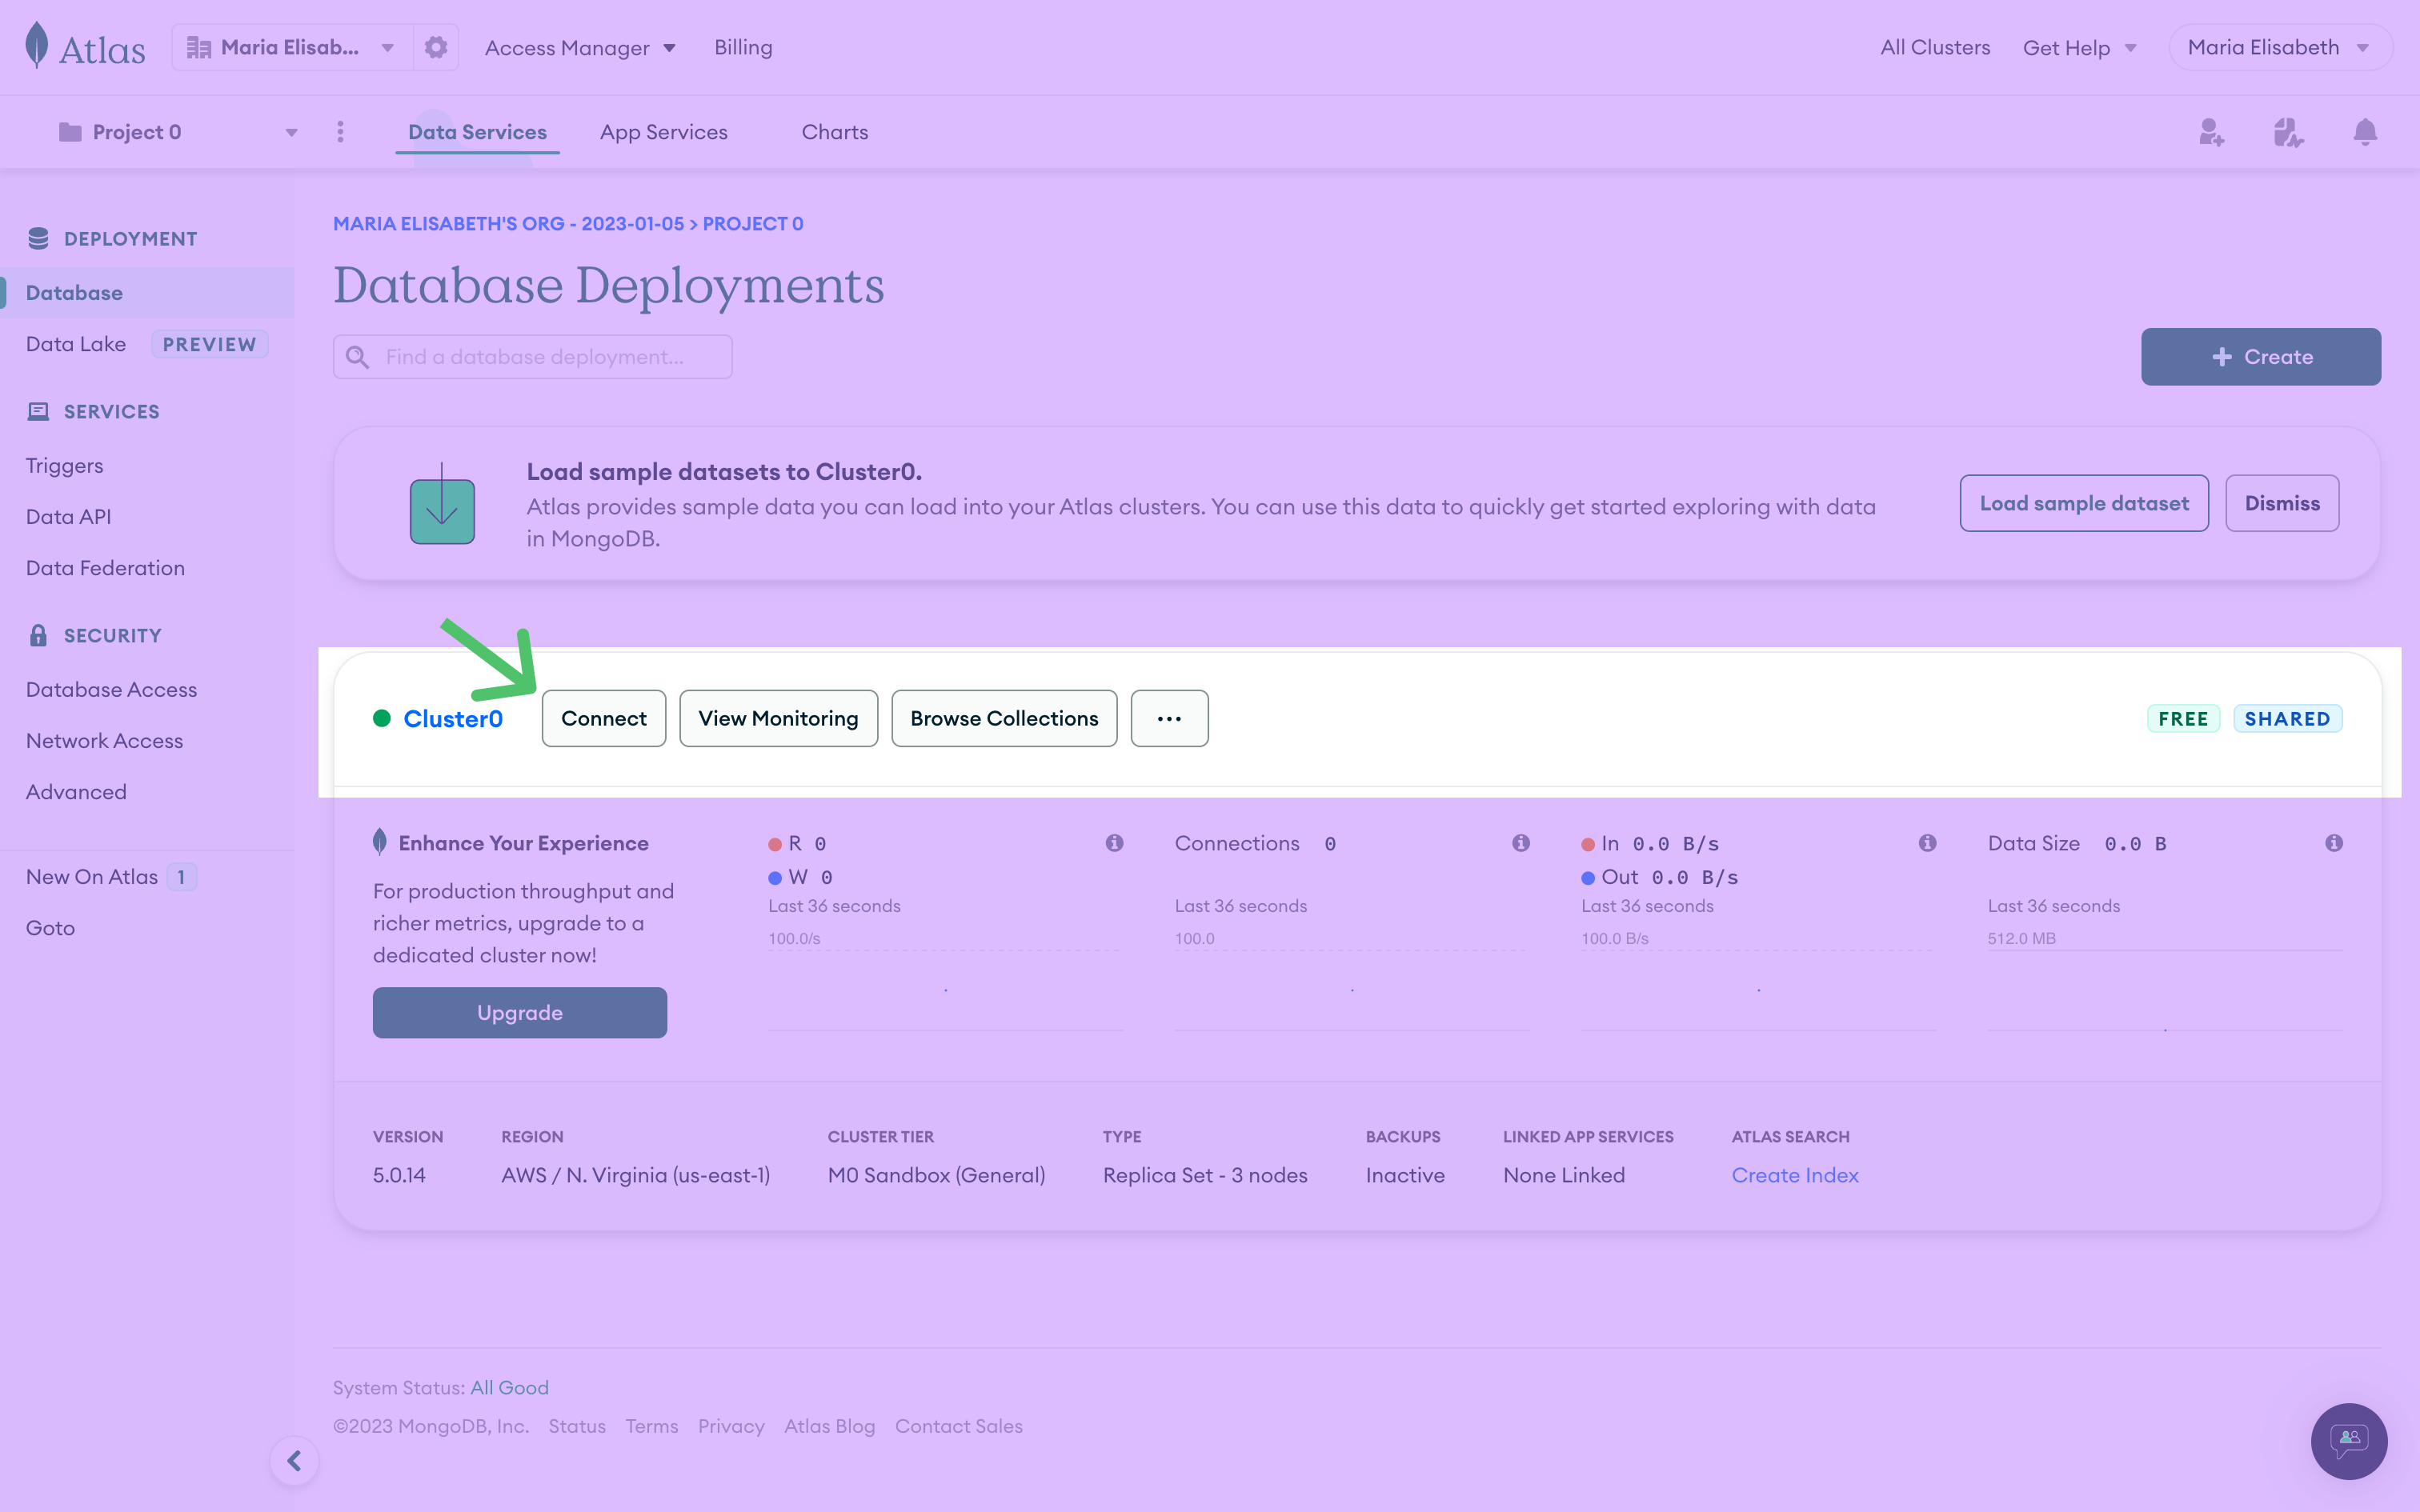Open Cluster0 more options ellipsis button
The image size is (2420, 1512).
[x=1169, y=718]
